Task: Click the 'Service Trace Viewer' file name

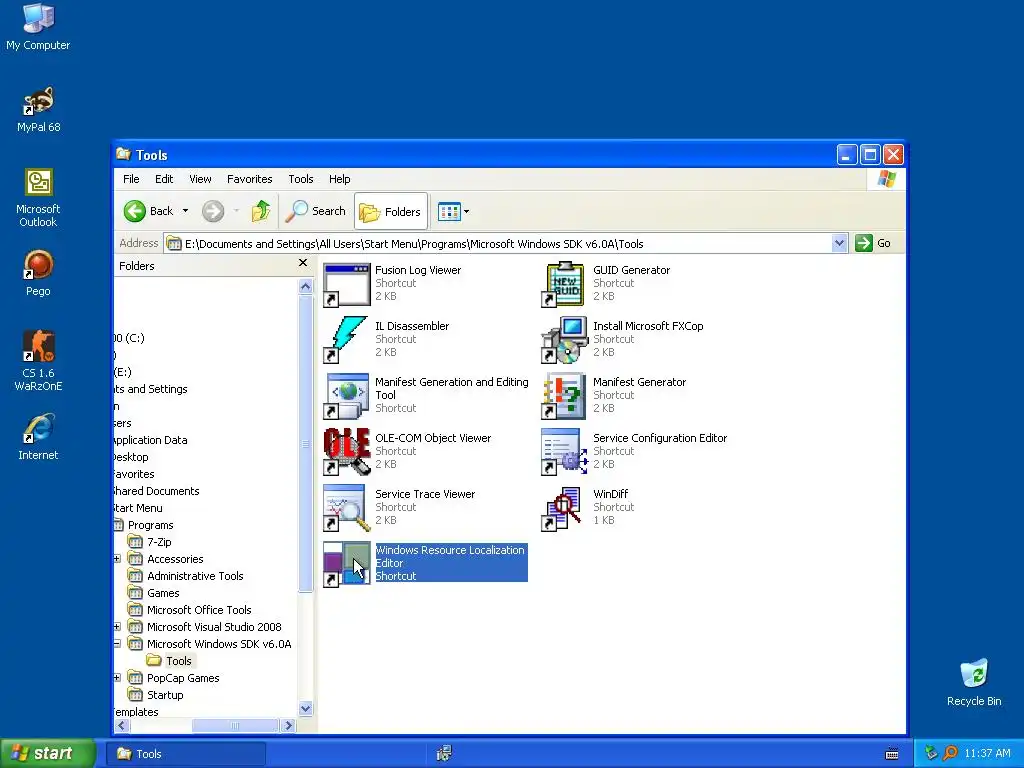Action: pyautogui.click(x=425, y=494)
